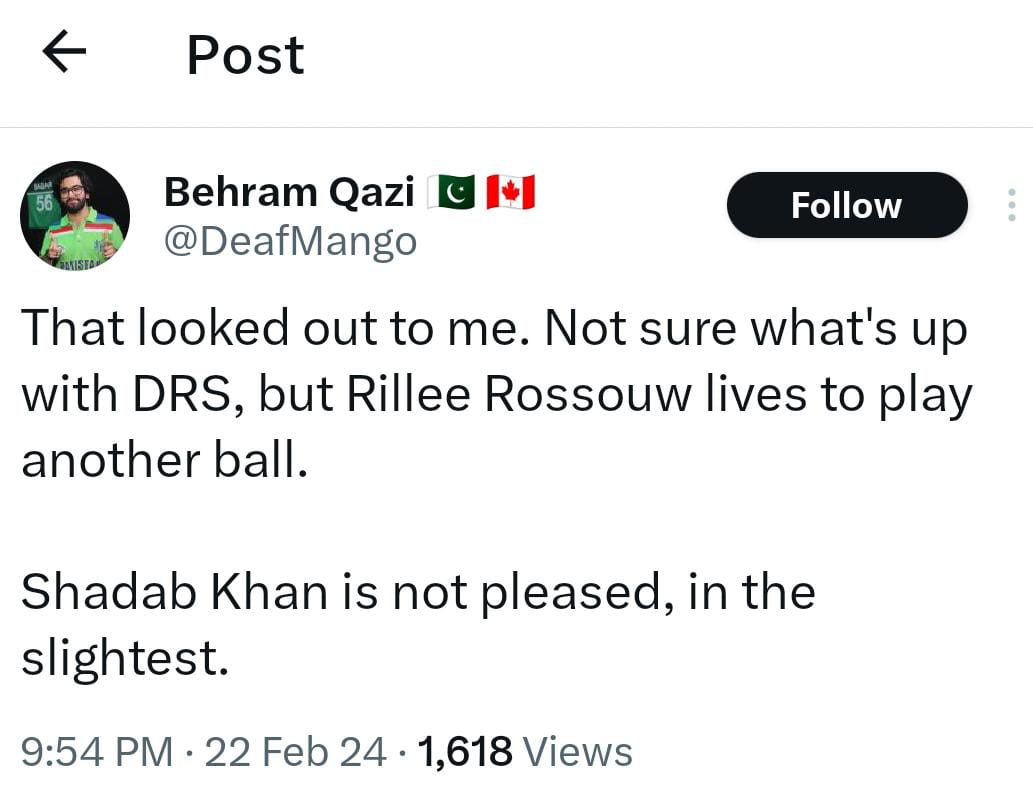Image resolution: width=1033 pixels, height=803 pixels.
Task: Click the words "another ball."
Action: 160,460
